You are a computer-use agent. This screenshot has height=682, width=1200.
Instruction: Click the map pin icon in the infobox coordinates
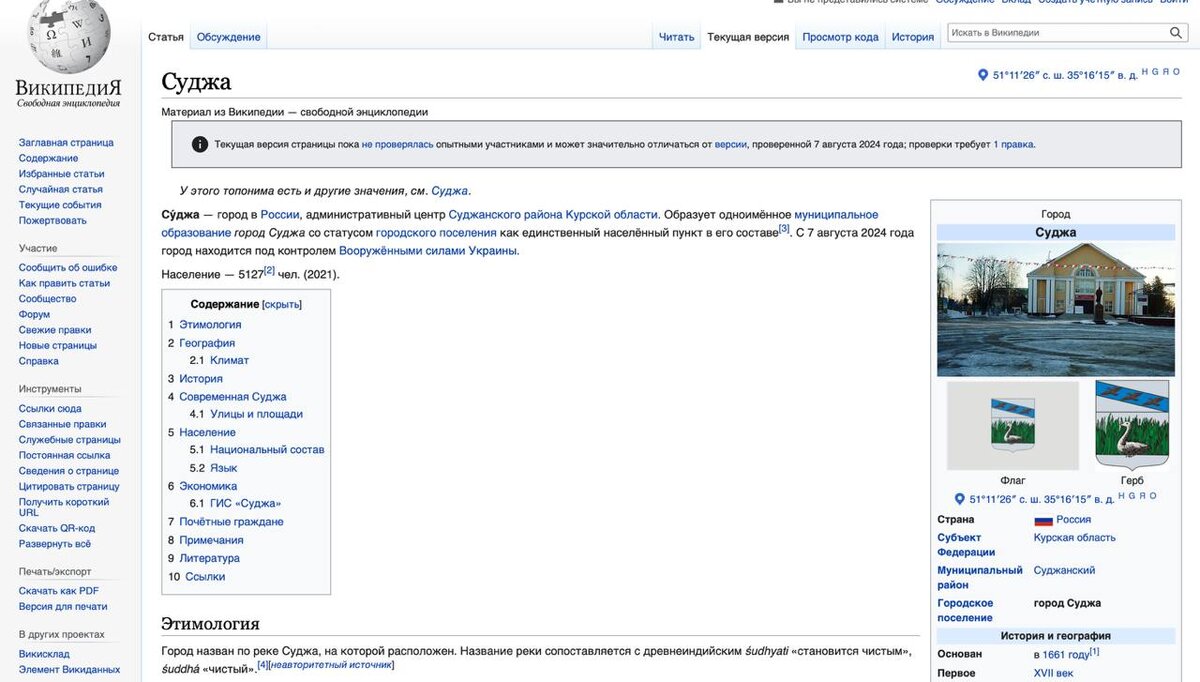click(960, 499)
